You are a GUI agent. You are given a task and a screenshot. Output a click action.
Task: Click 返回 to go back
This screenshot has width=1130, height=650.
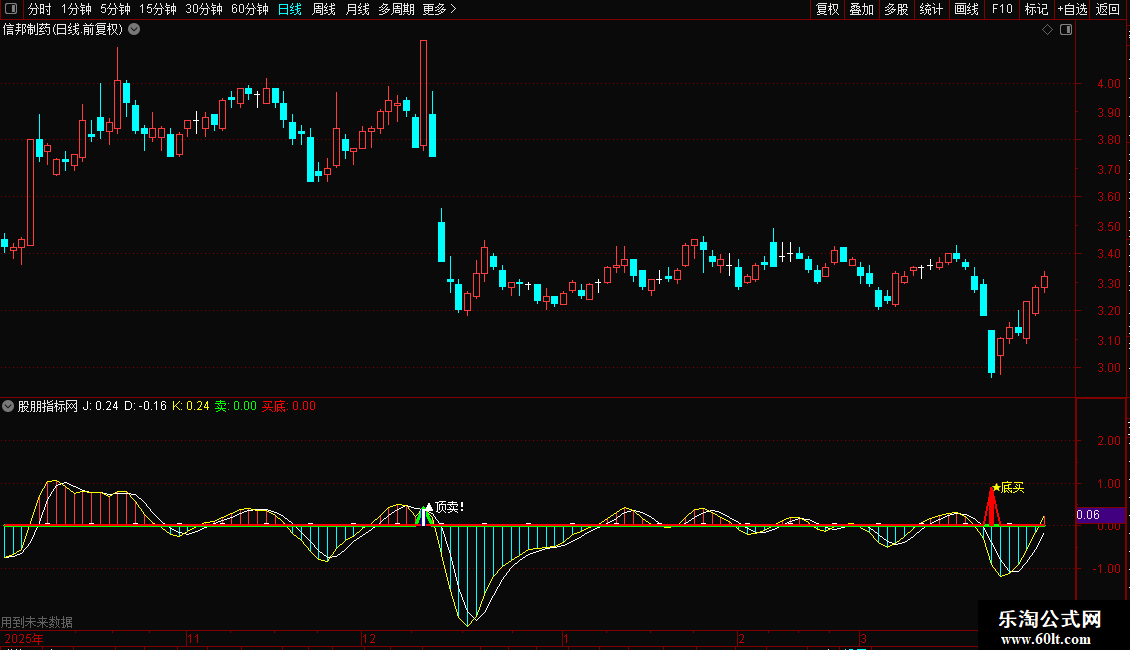(x=1108, y=9)
